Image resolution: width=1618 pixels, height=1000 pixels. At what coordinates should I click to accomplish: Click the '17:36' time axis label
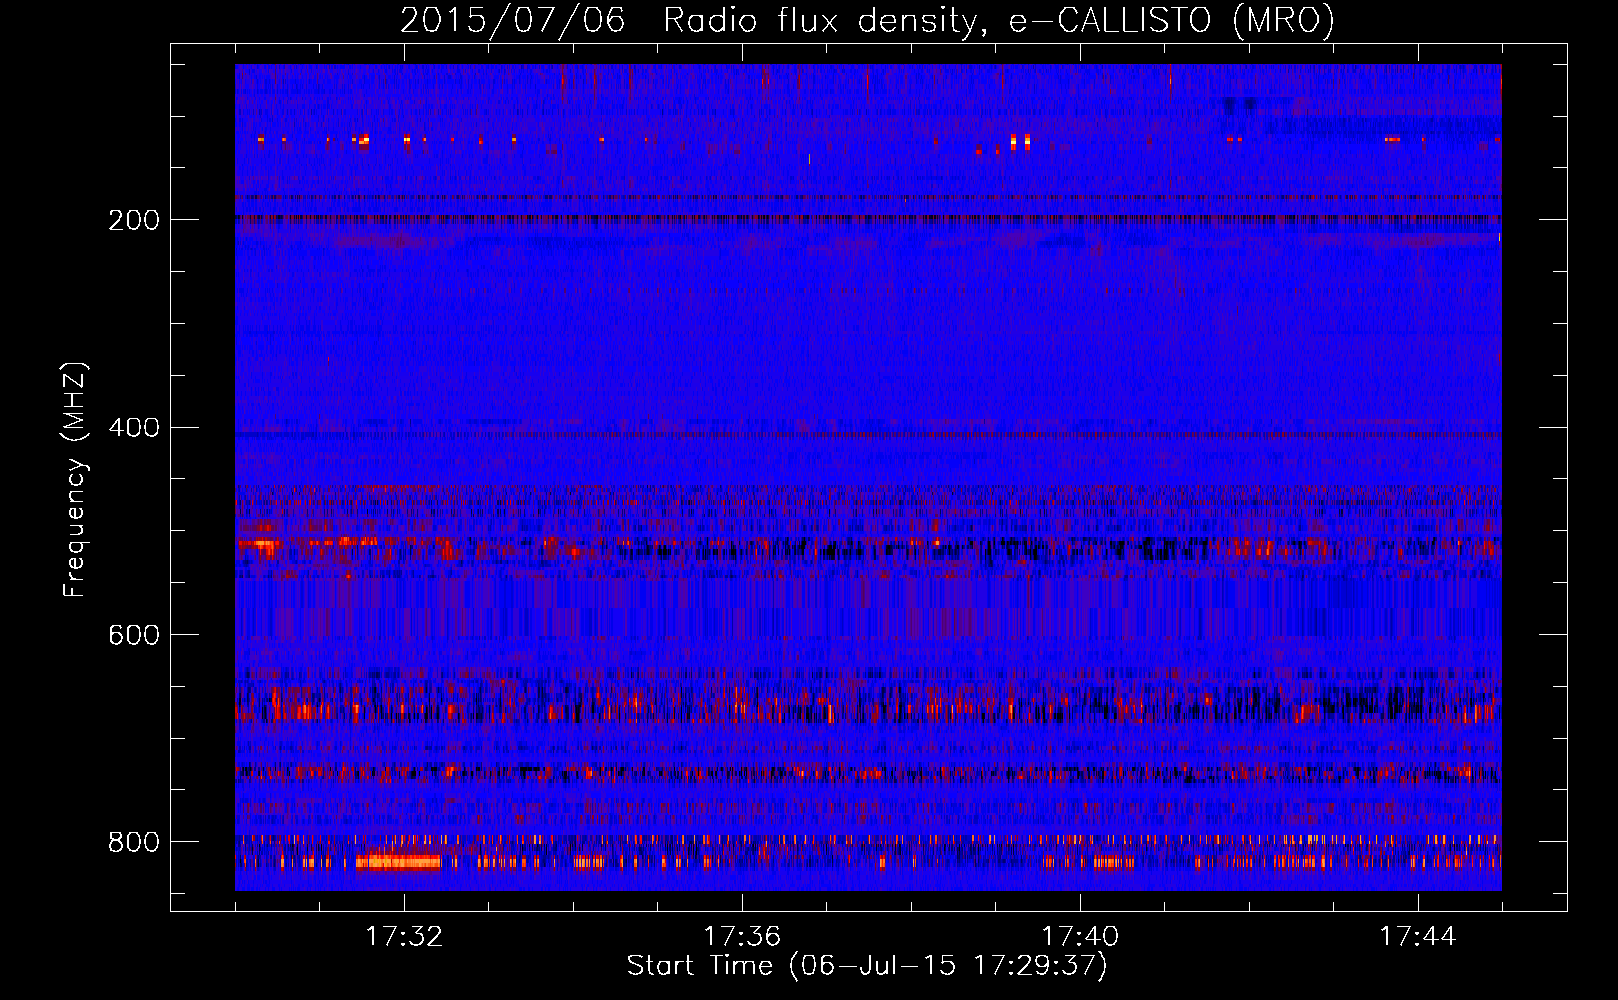[x=742, y=937]
